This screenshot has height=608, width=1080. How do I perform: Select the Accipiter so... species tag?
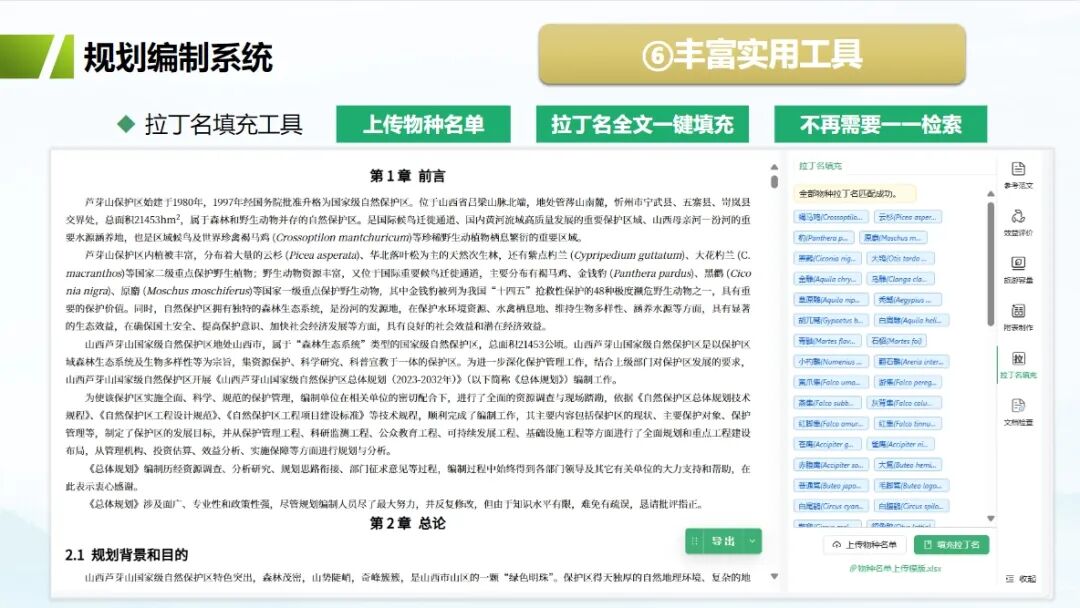(x=831, y=465)
